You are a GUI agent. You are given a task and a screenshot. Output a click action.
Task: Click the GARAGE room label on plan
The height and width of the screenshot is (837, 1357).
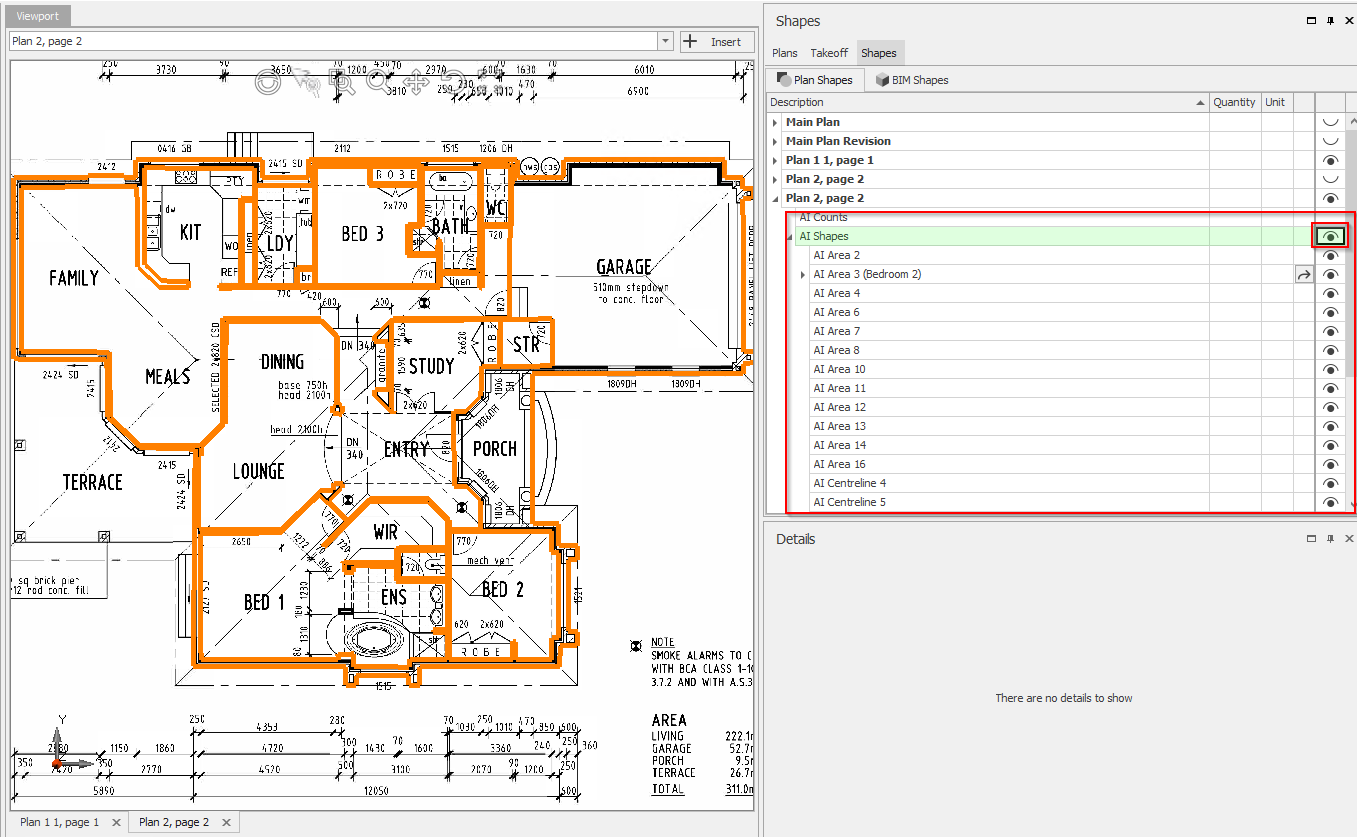tap(624, 267)
